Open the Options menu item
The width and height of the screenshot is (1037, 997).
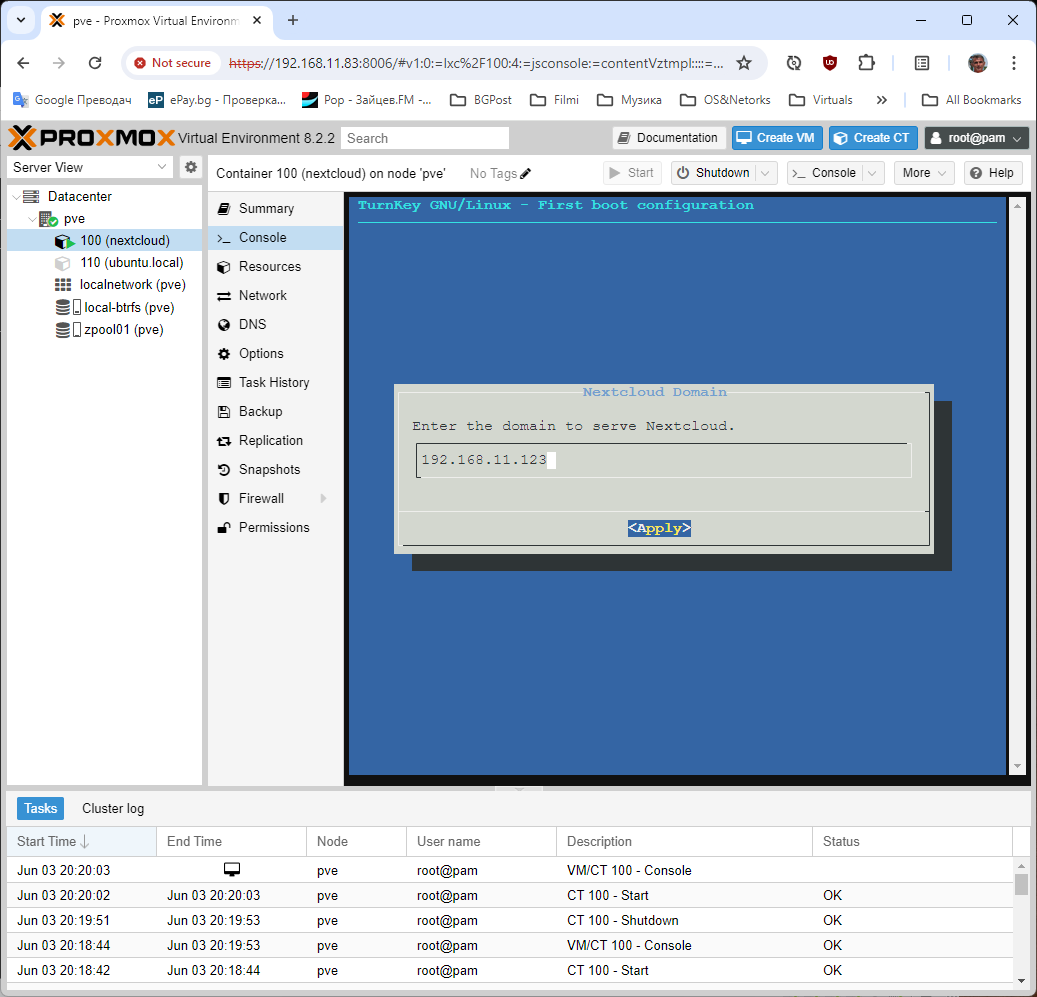click(x=276, y=354)
